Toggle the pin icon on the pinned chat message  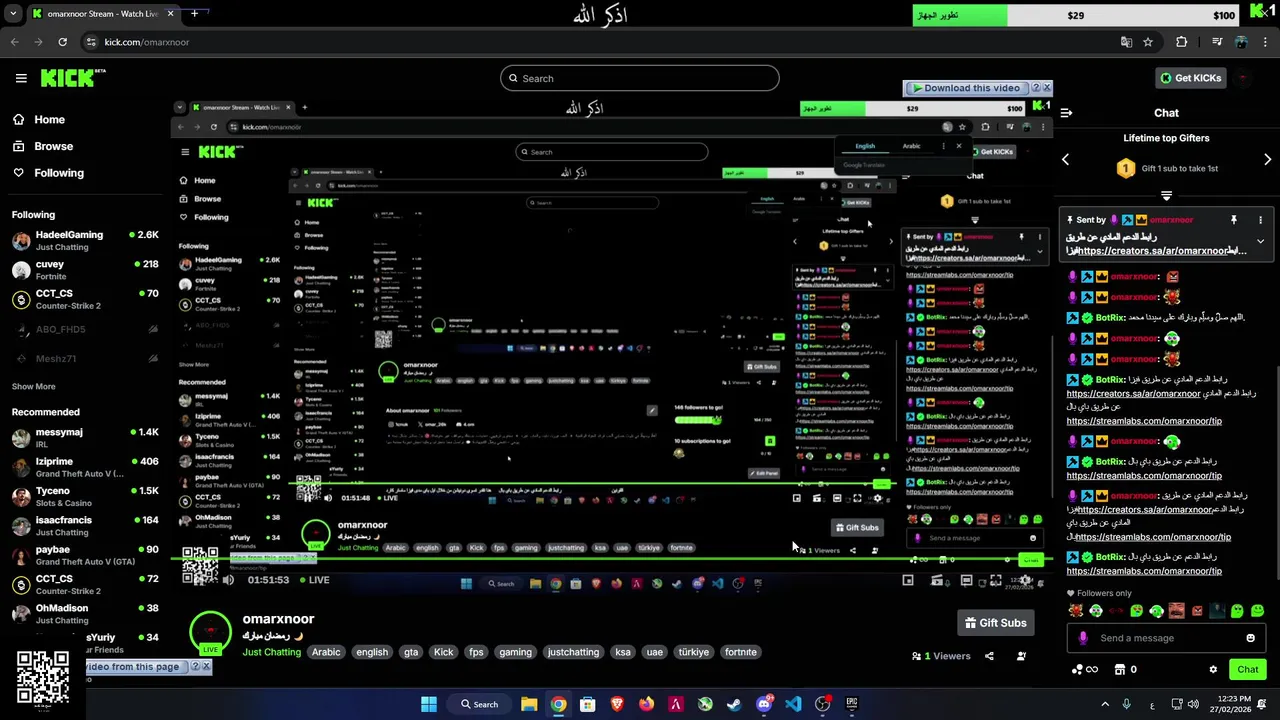1234,220
